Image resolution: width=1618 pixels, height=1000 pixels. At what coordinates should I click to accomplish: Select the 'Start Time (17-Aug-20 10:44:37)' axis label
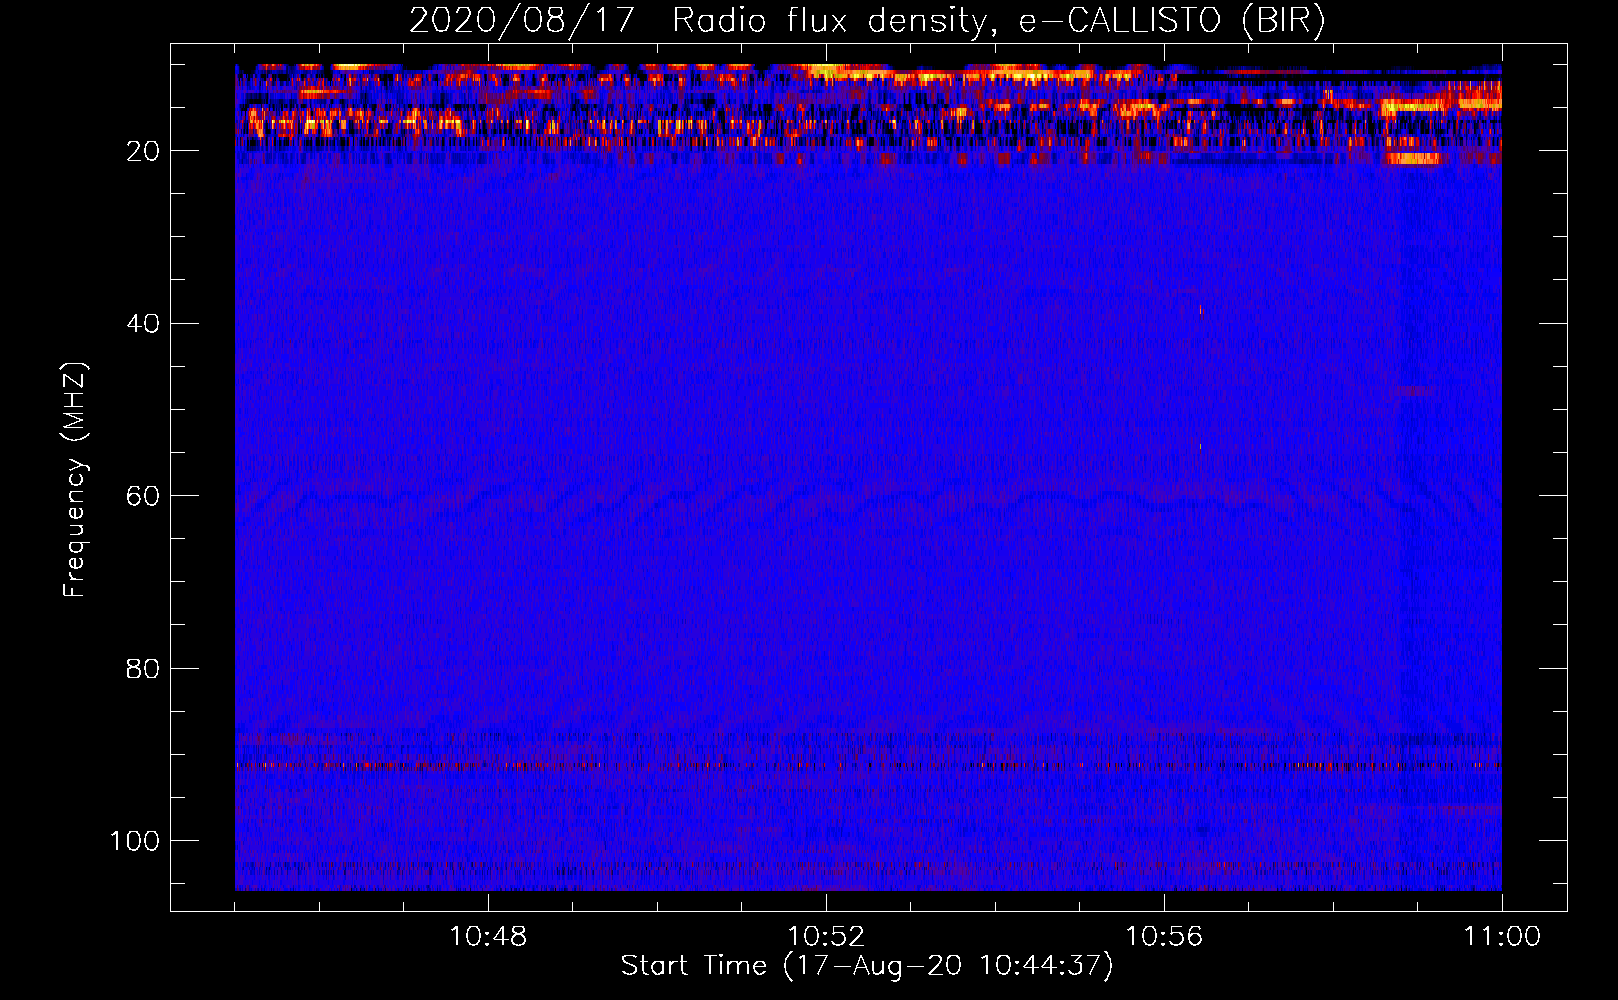click(867, 966)
